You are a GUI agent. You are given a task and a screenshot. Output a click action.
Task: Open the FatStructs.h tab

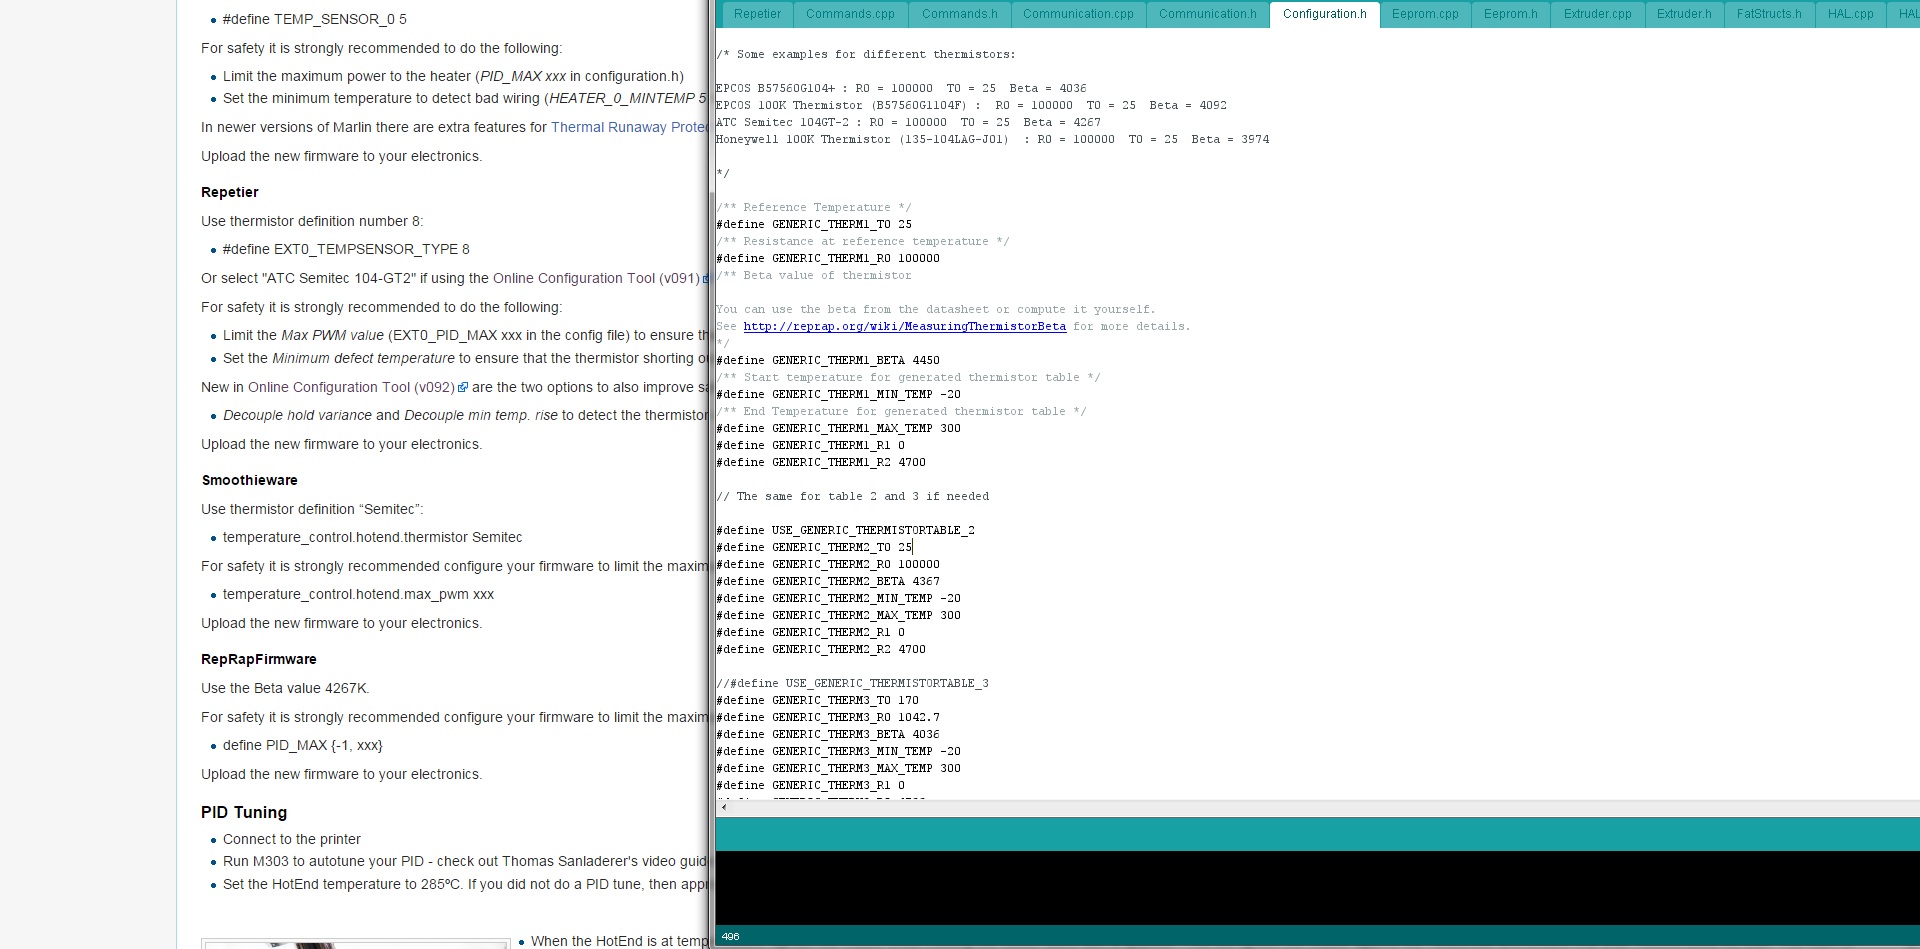click(1768, 14)
